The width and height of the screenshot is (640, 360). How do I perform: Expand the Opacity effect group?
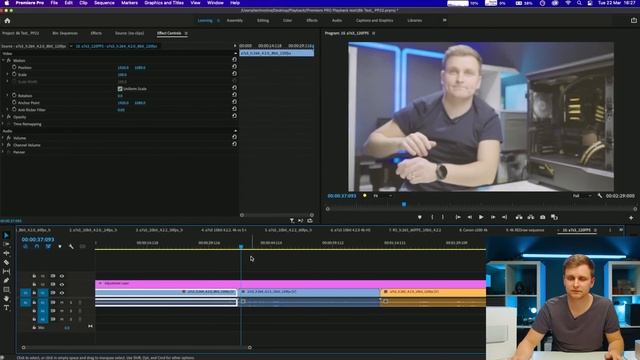(3, 117)
